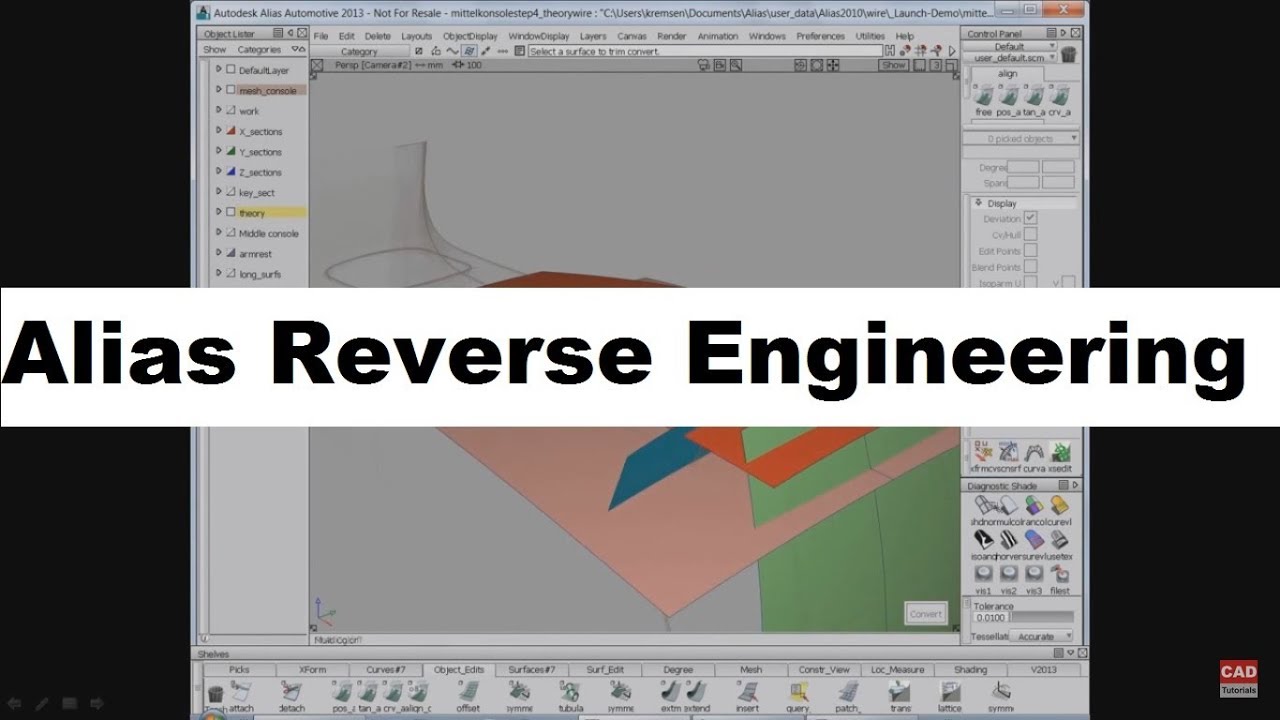Pick the tubular tool icon
The width and height of the screenshot is (1280, 720).
(570, 692)
